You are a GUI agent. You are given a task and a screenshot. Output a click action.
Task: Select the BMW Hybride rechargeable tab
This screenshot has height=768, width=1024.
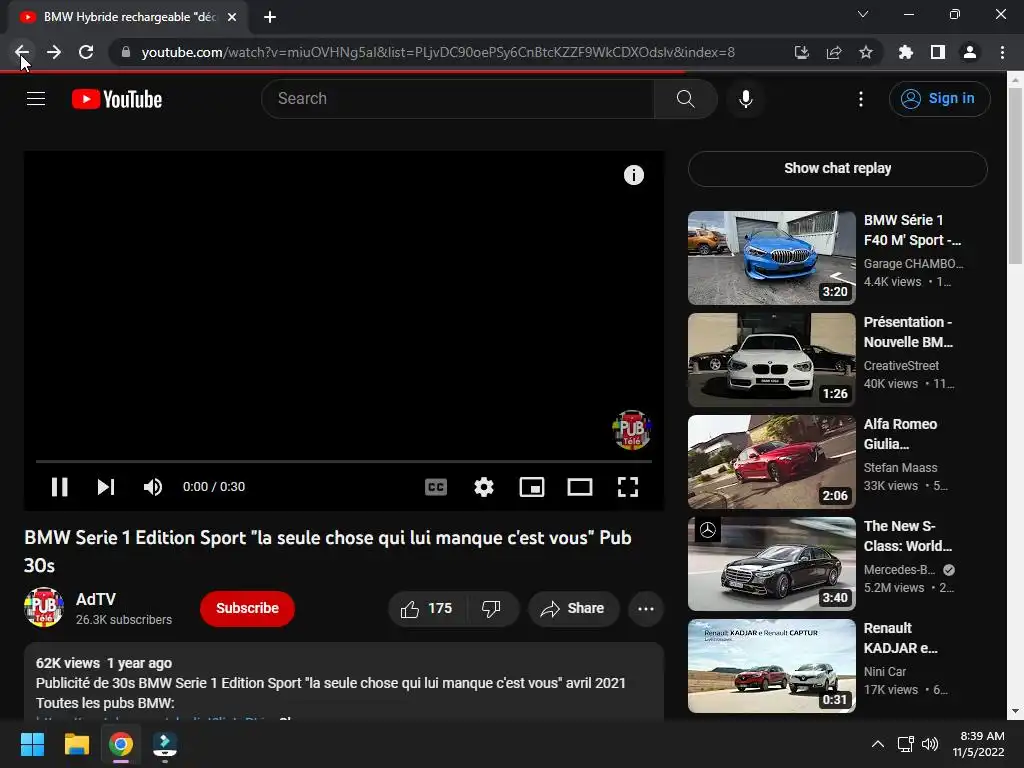click(x=129, y=17)
